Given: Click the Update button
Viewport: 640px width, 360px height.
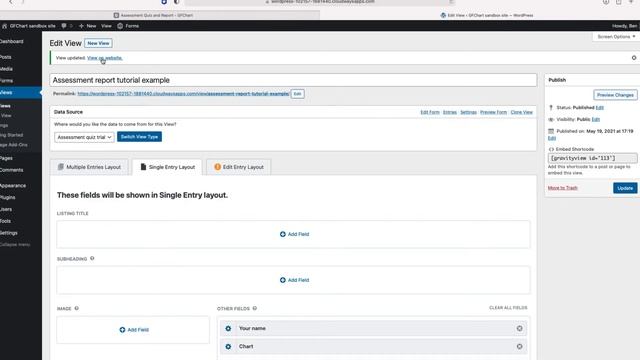Looking at the screenshot, I should 625,188.
